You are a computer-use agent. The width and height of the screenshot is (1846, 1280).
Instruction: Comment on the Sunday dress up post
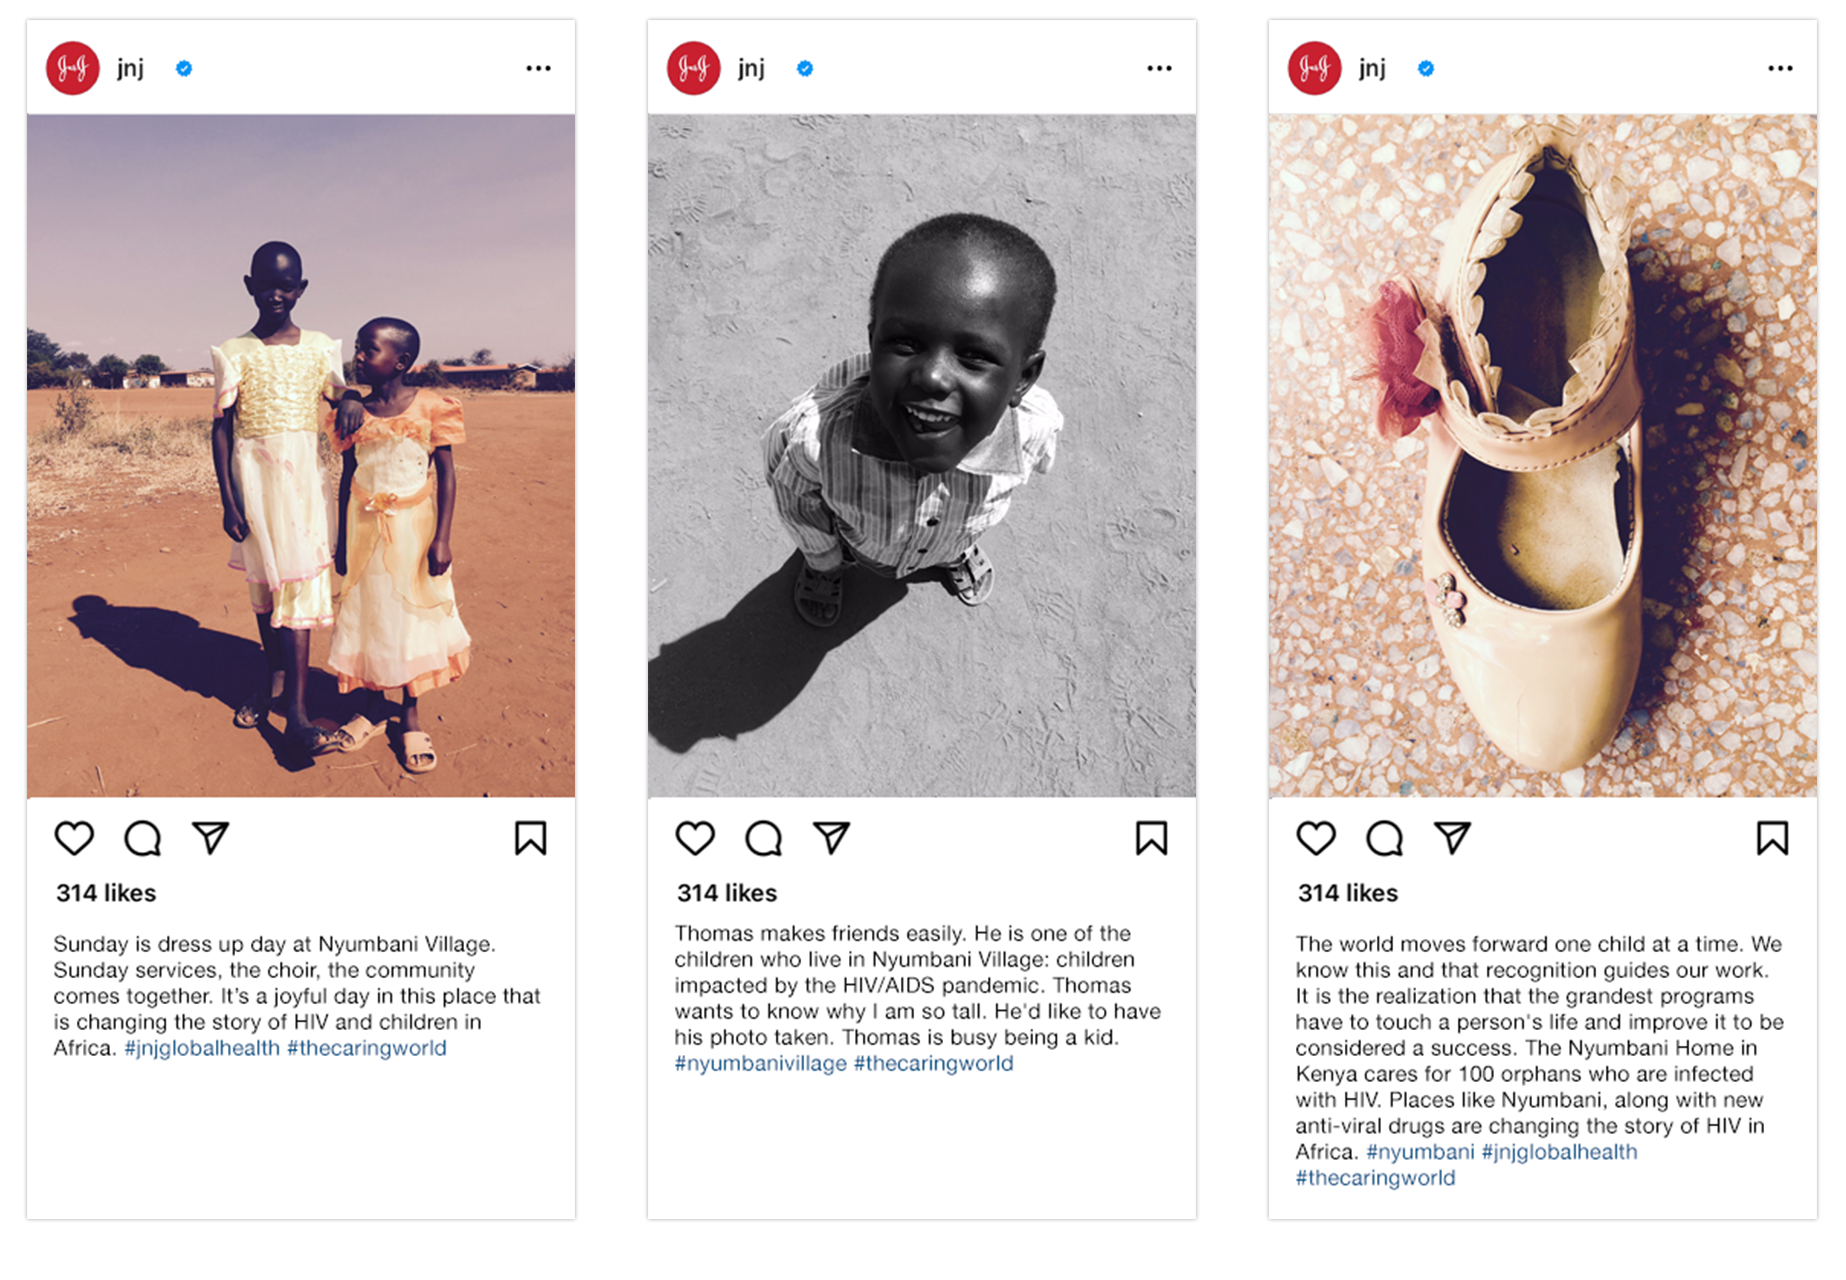click(143, 838)
